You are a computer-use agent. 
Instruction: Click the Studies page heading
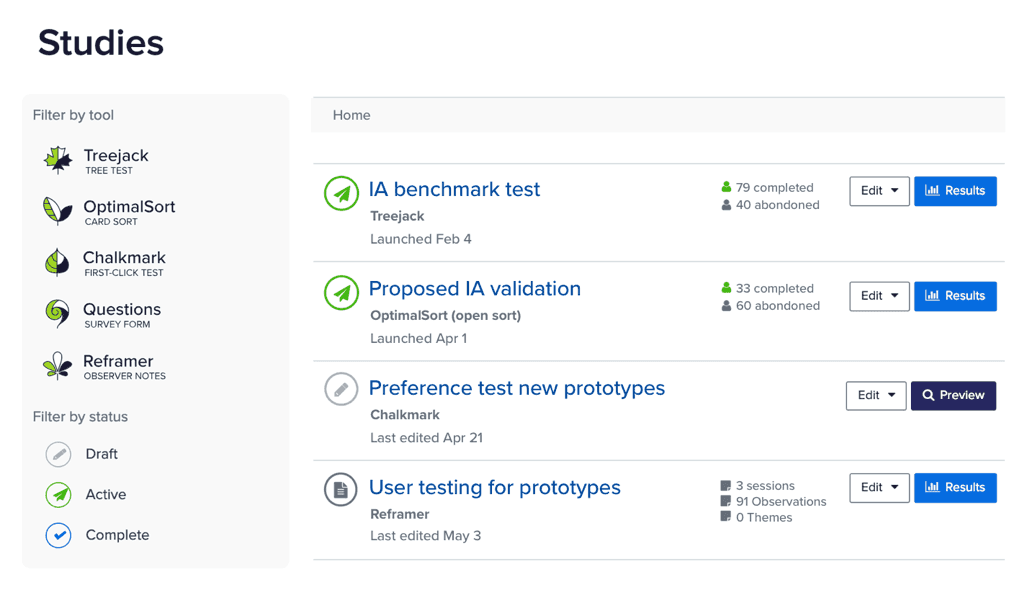(x=101, y=43)
